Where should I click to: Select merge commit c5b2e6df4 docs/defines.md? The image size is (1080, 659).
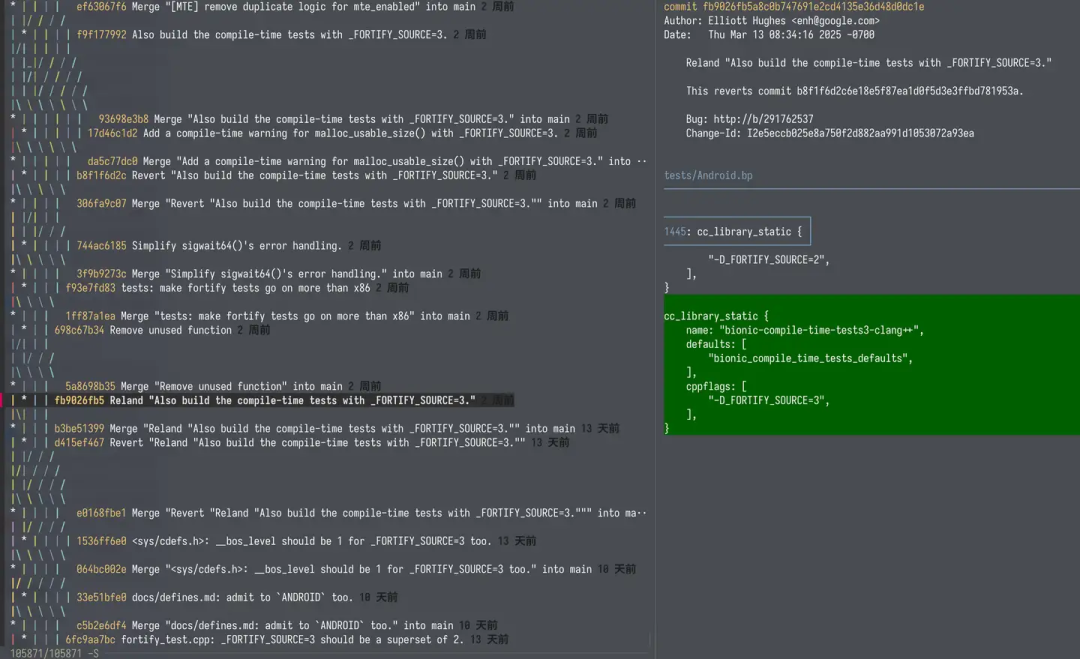[x=287, y=625]
